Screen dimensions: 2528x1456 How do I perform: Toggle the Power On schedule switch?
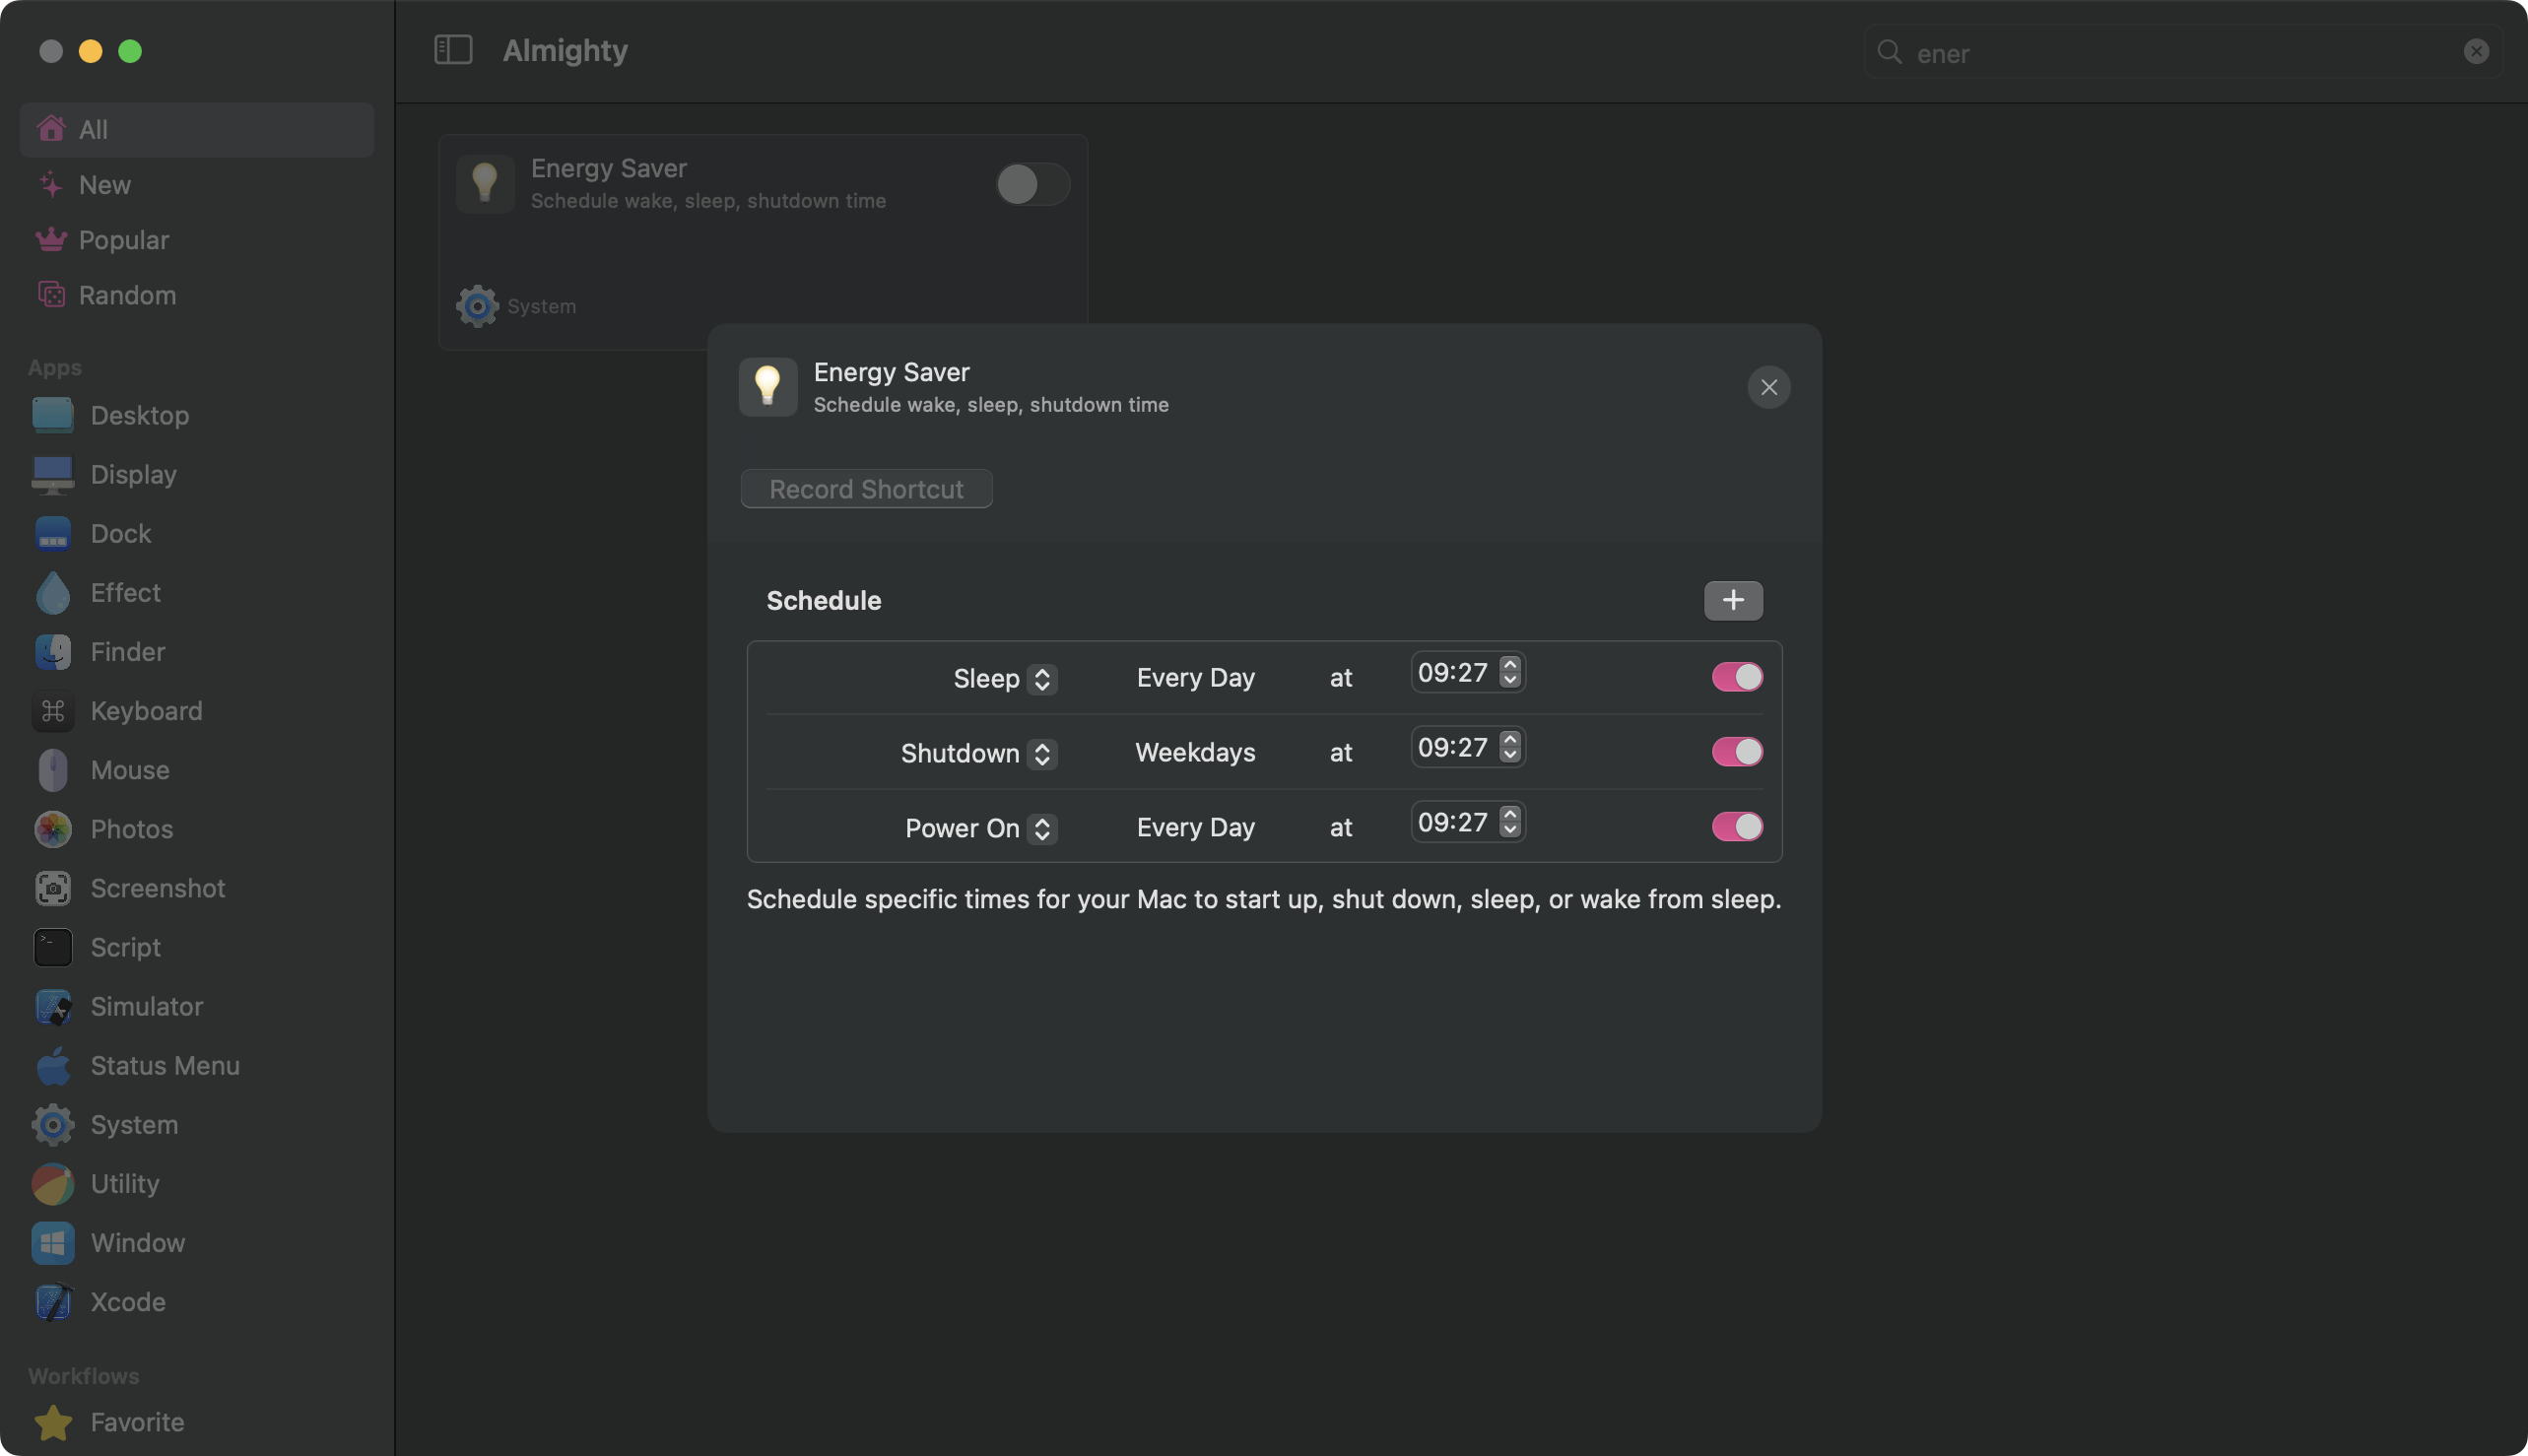click(1736, 827)
